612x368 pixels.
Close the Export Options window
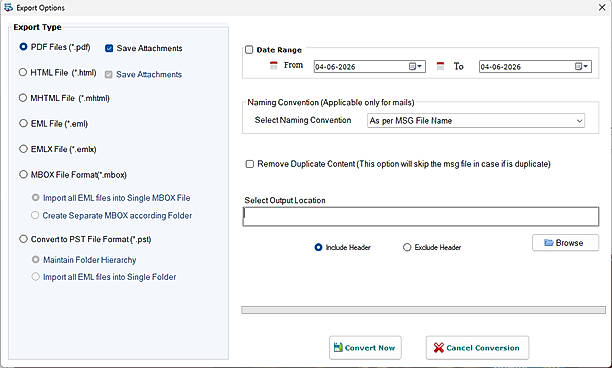(602, 7)
